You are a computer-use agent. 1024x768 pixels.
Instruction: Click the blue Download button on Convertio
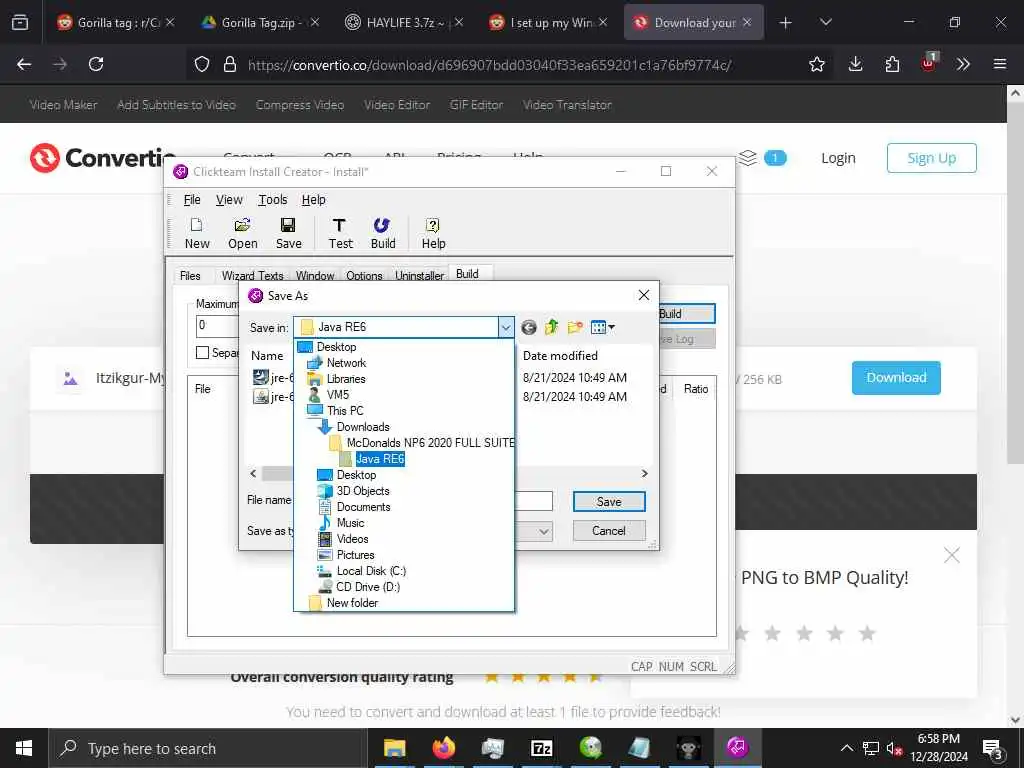[896, 377]
